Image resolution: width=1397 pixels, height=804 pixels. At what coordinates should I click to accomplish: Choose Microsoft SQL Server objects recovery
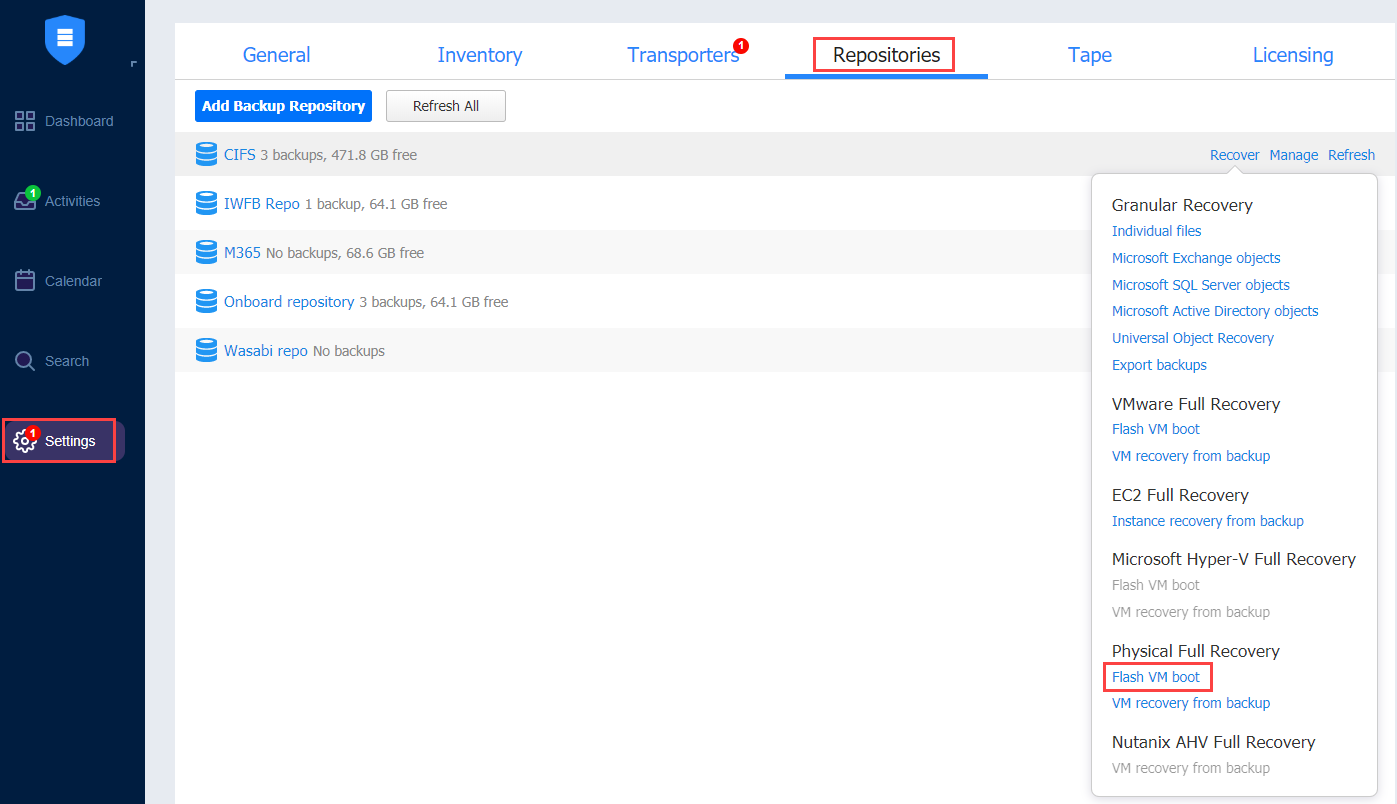[1201, 285]
